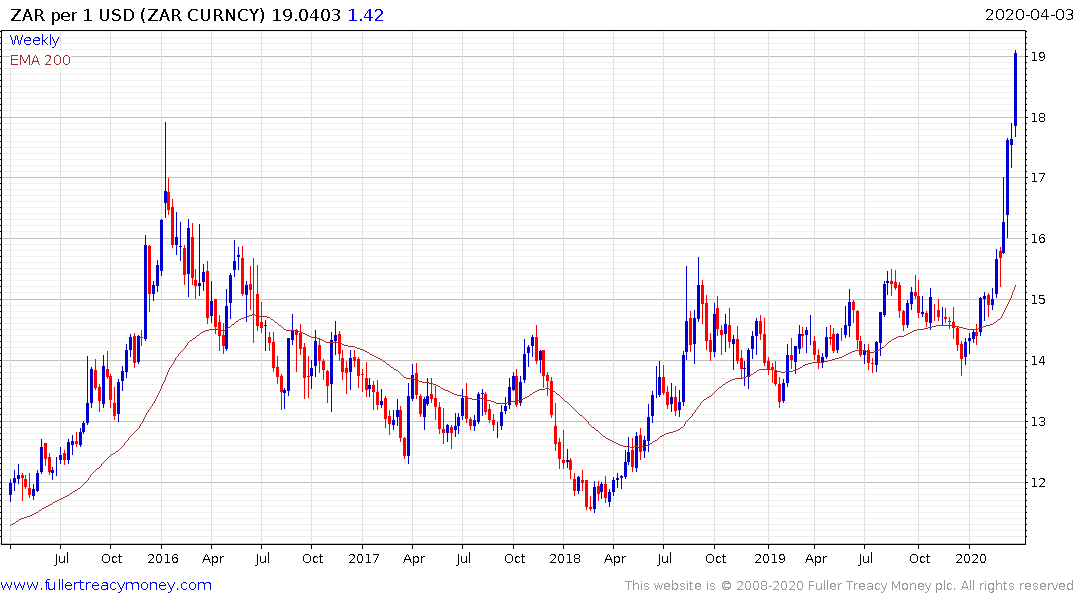The image size is (1075, 600).
Task: Click the date 2020-04-03
Action: pyautogui.click(x=1028, y=14)
